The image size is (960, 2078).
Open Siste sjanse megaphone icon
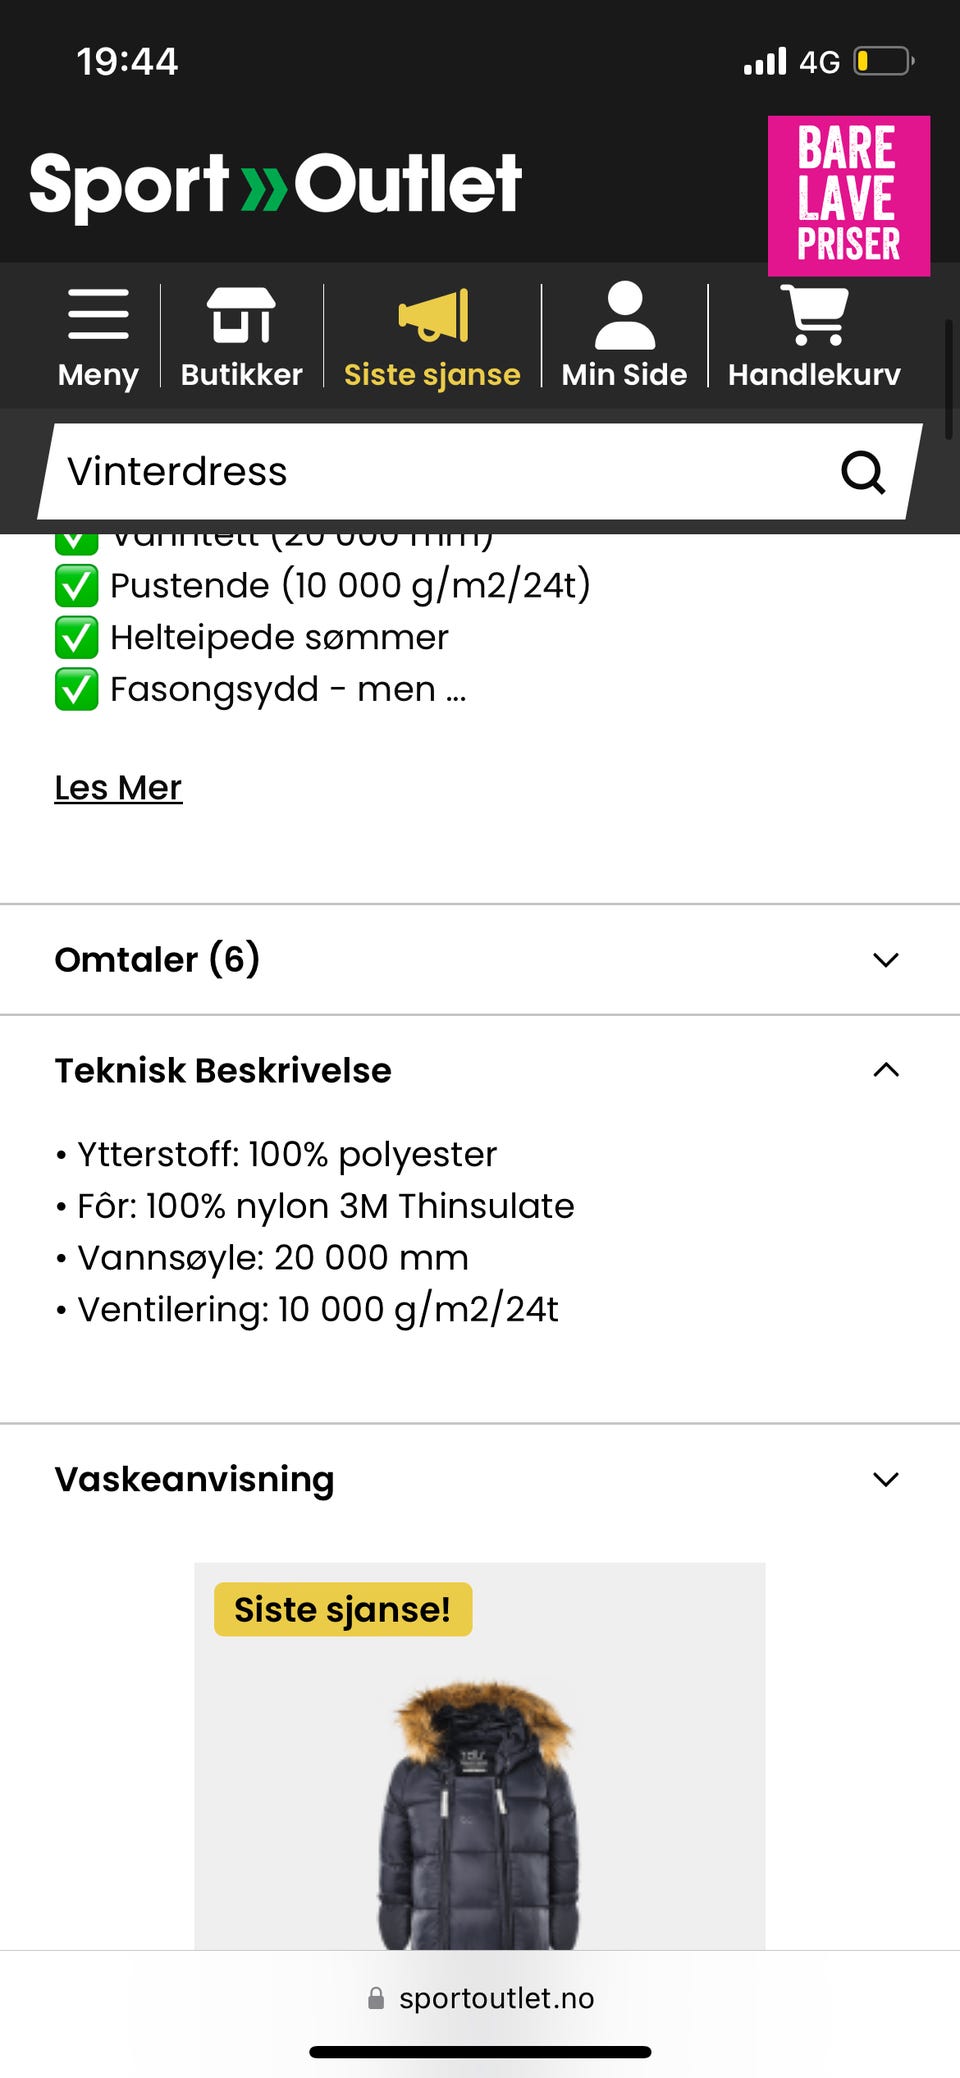433,315
